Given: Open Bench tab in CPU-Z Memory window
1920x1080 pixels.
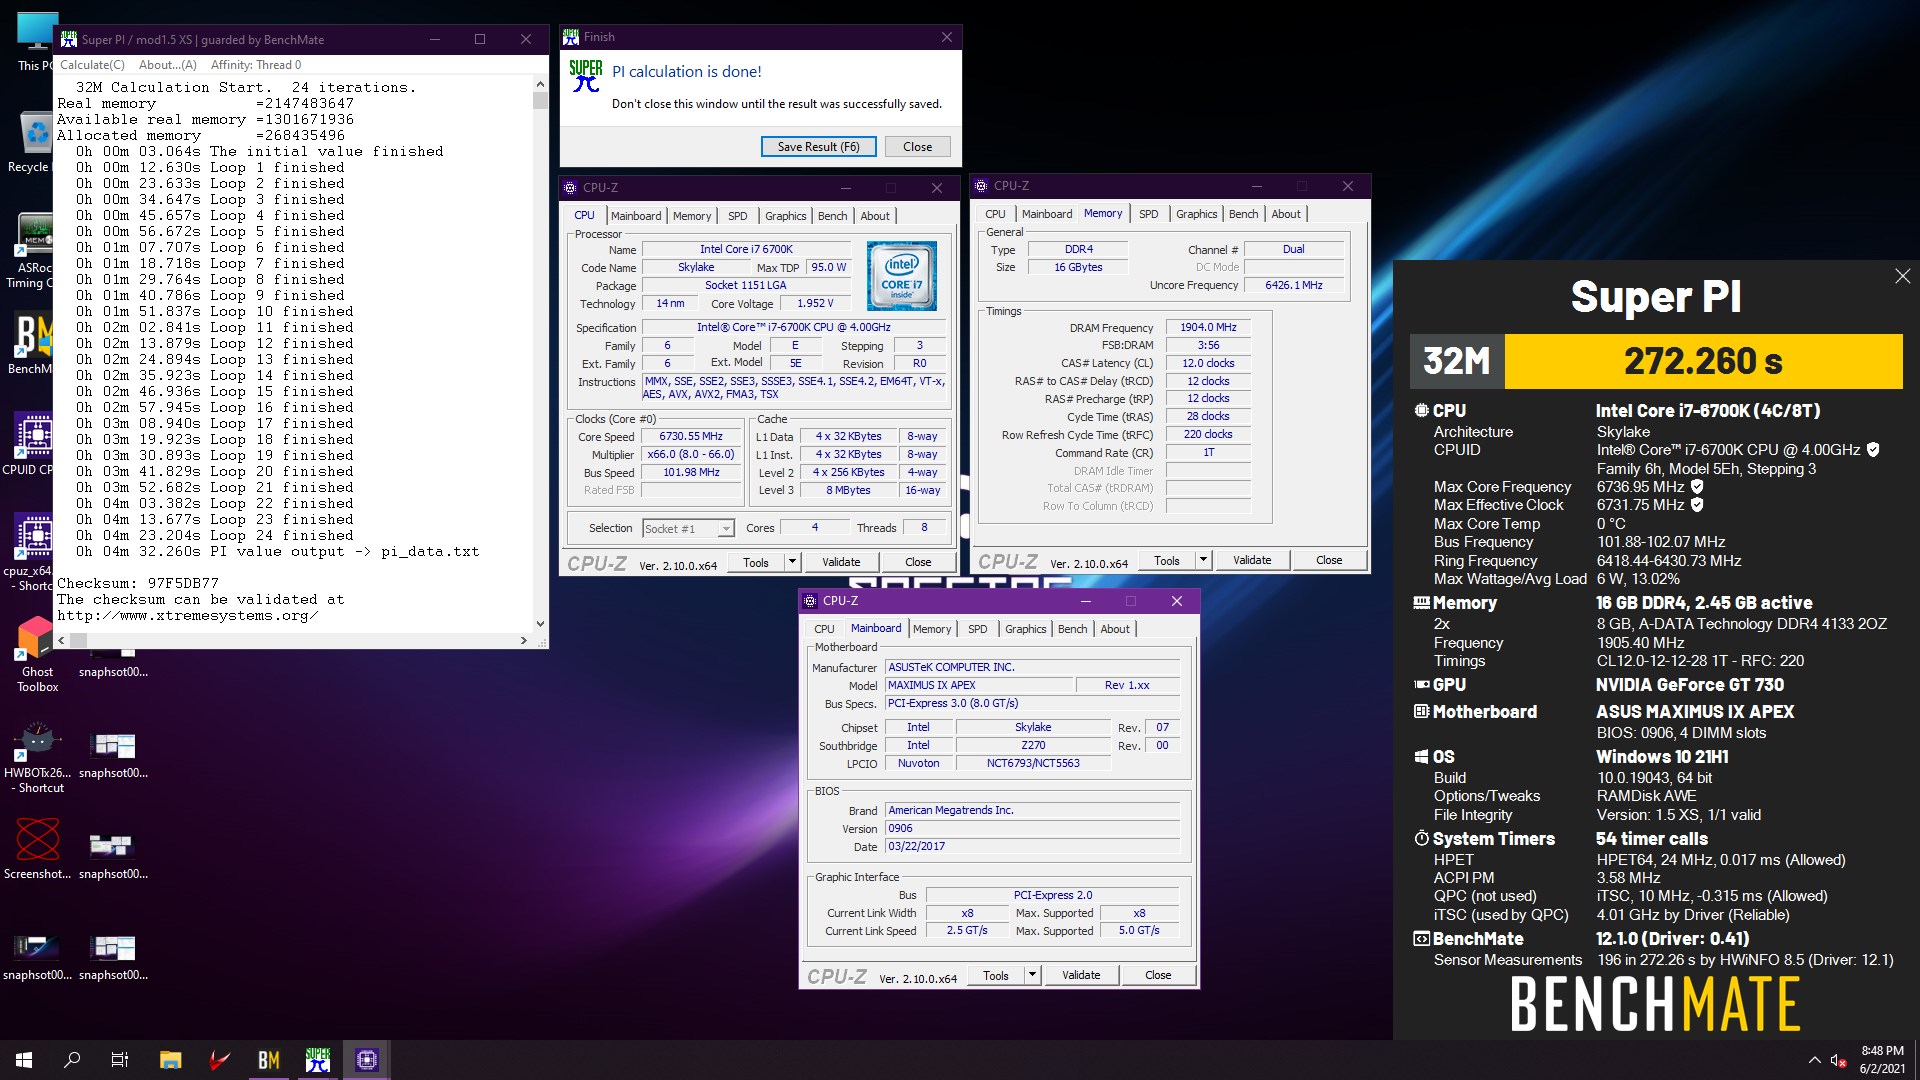Looking at the screenshot, I should click(1244, 214).
